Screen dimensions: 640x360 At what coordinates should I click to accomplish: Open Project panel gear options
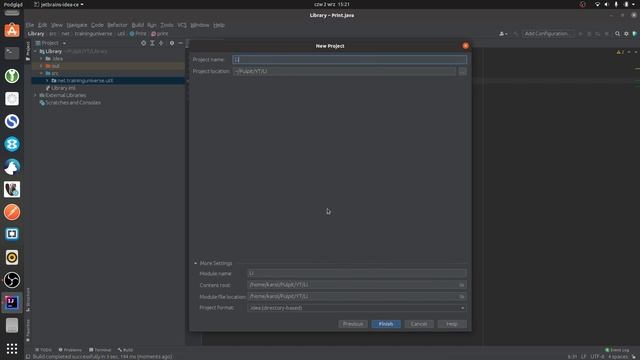click(172, 43)
